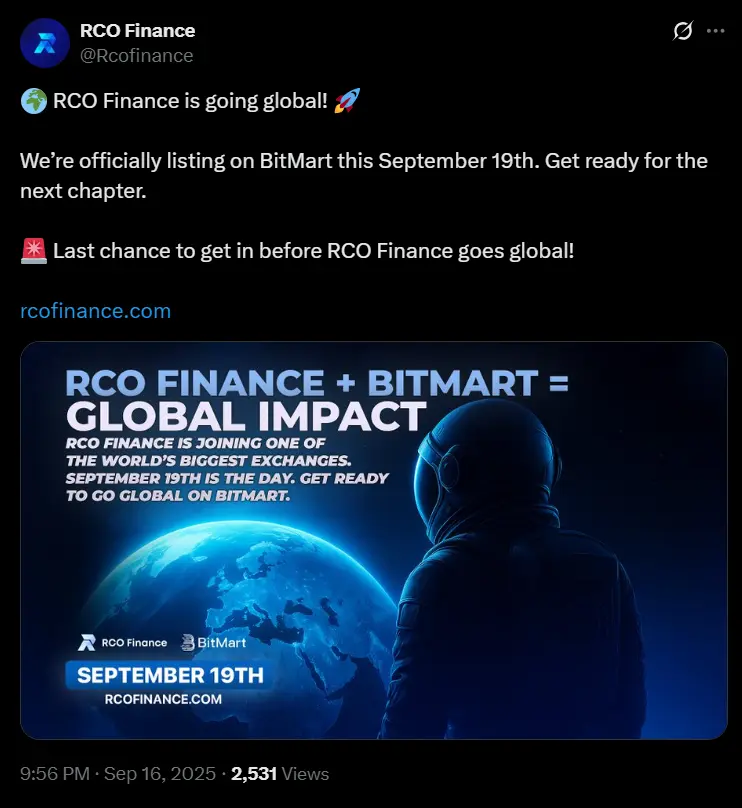Viewport: 742px width, 808px height.
Task: Click the rocket emoji after 'going global!'
Action: click(x=349, y=101)
